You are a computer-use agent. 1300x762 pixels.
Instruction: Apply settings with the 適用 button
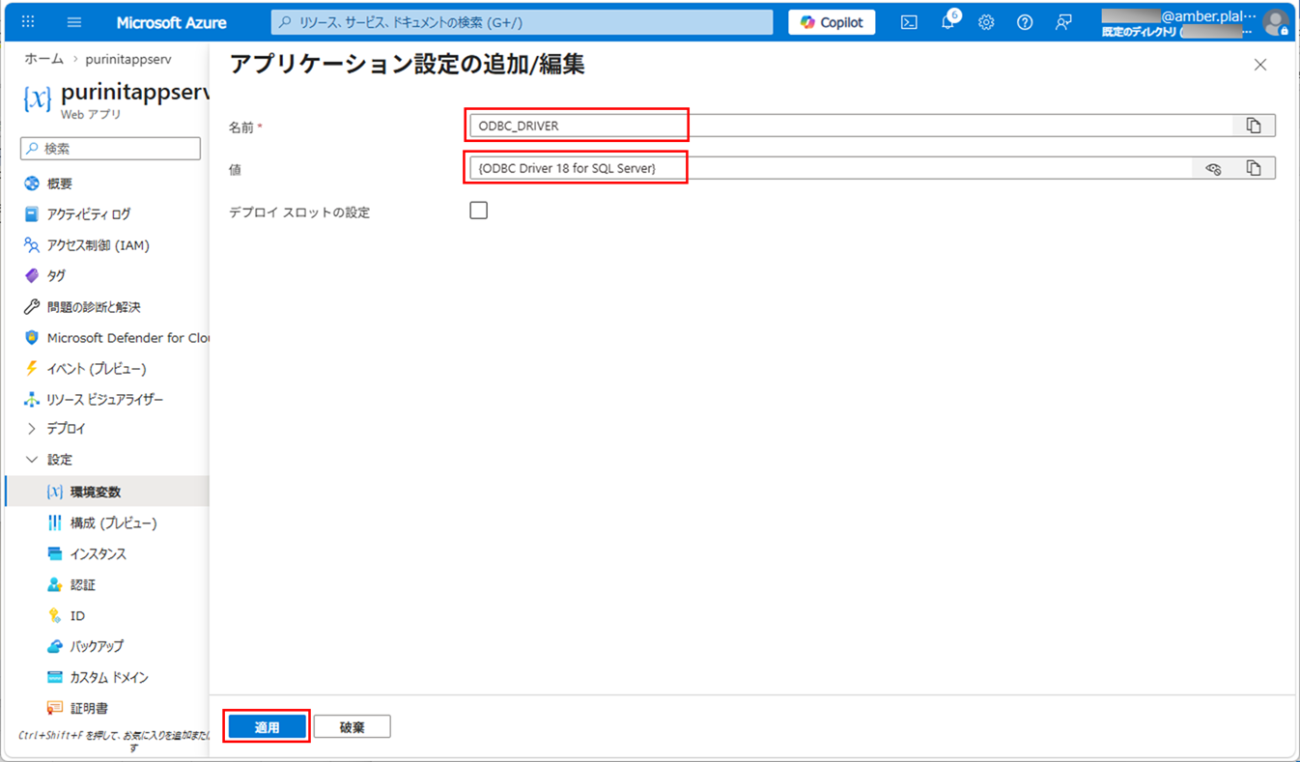pos(266,726)
